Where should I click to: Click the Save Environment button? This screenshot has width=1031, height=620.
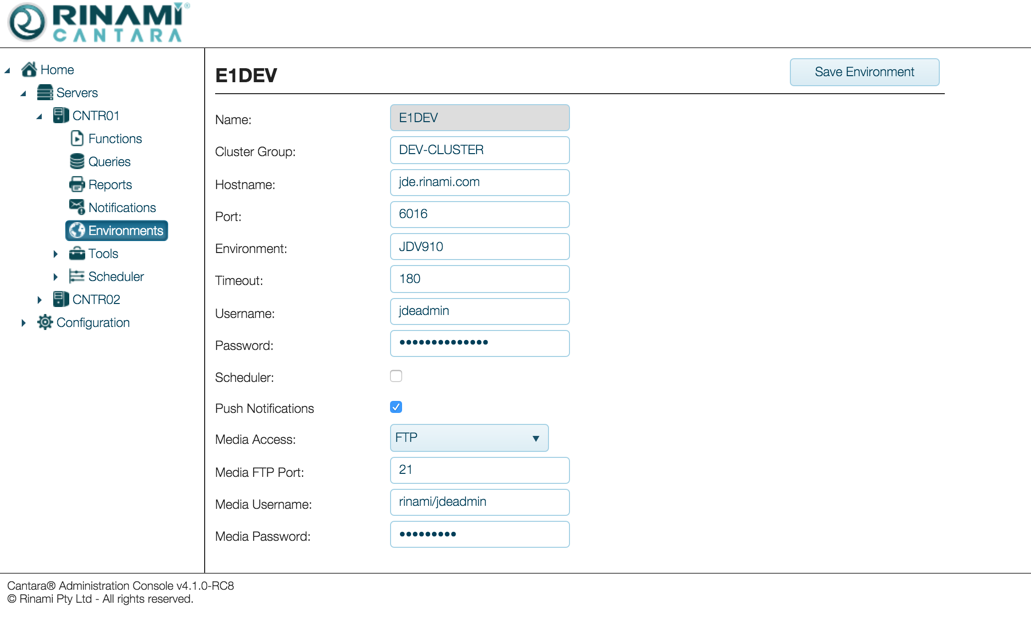pyautogui.click(x=864, y=72)
